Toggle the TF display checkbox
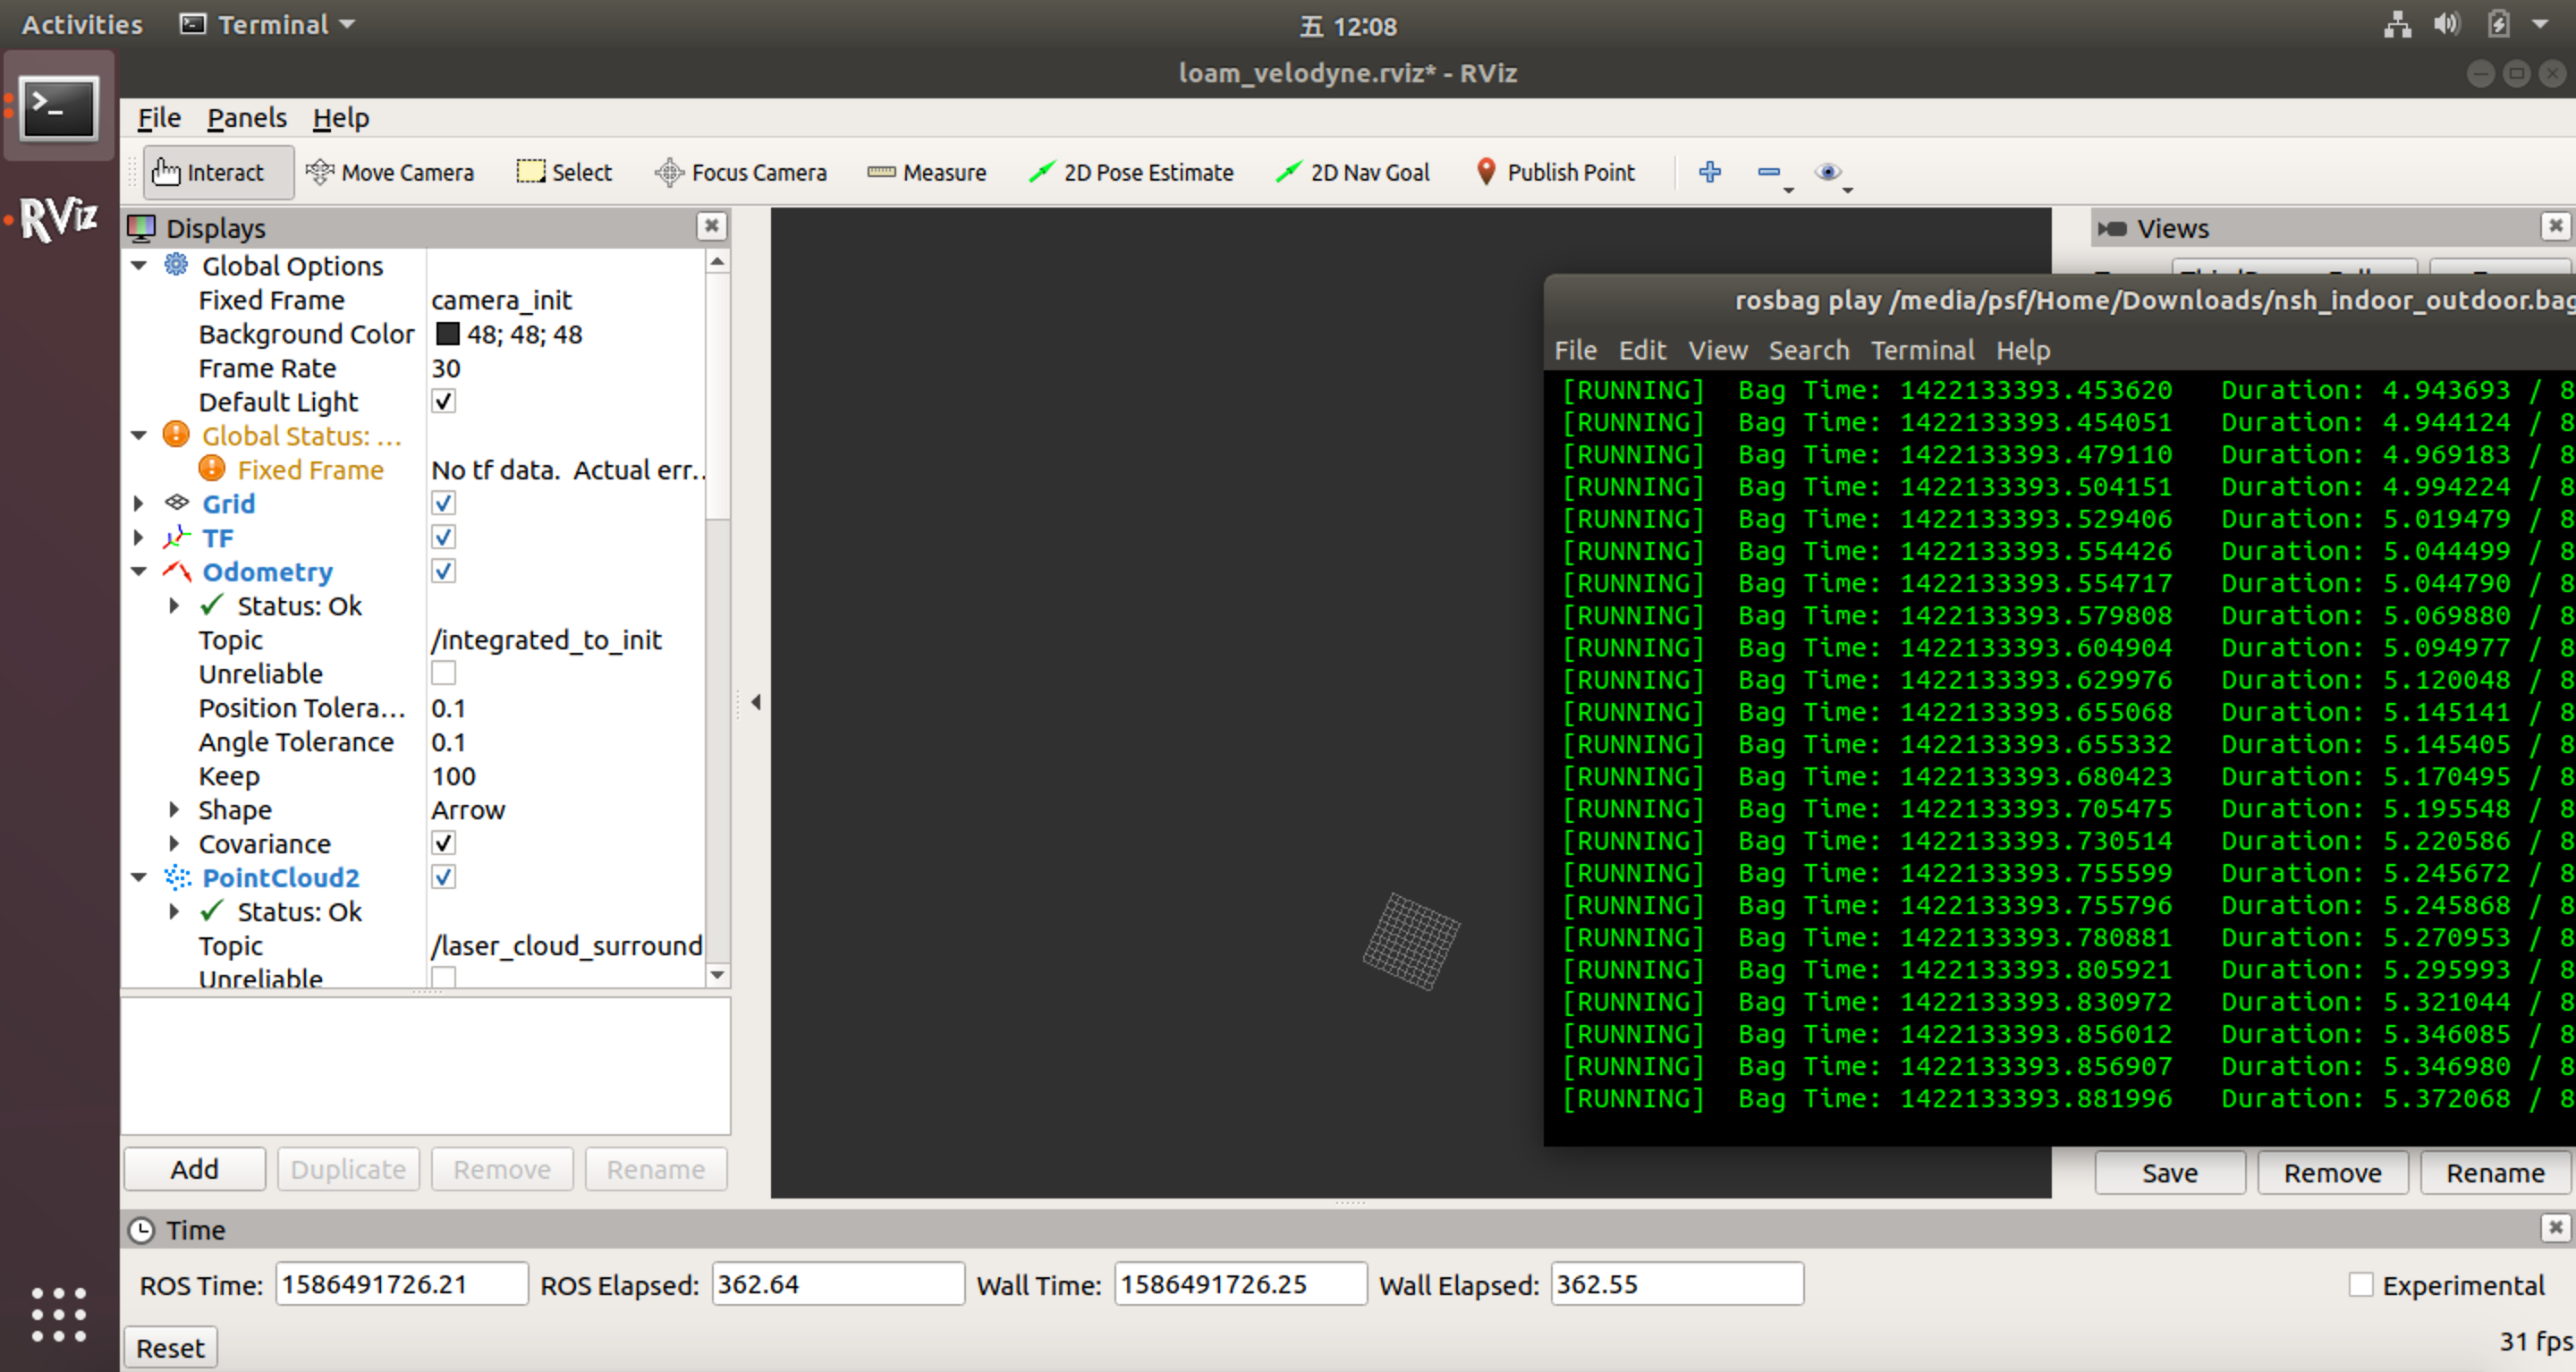 (443, 537)
